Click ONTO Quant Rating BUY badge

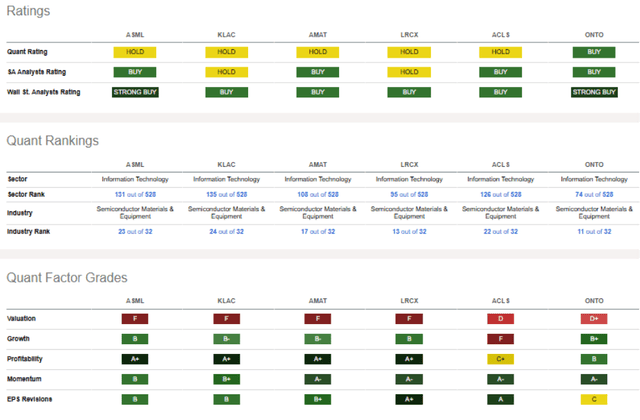[594, 52]
